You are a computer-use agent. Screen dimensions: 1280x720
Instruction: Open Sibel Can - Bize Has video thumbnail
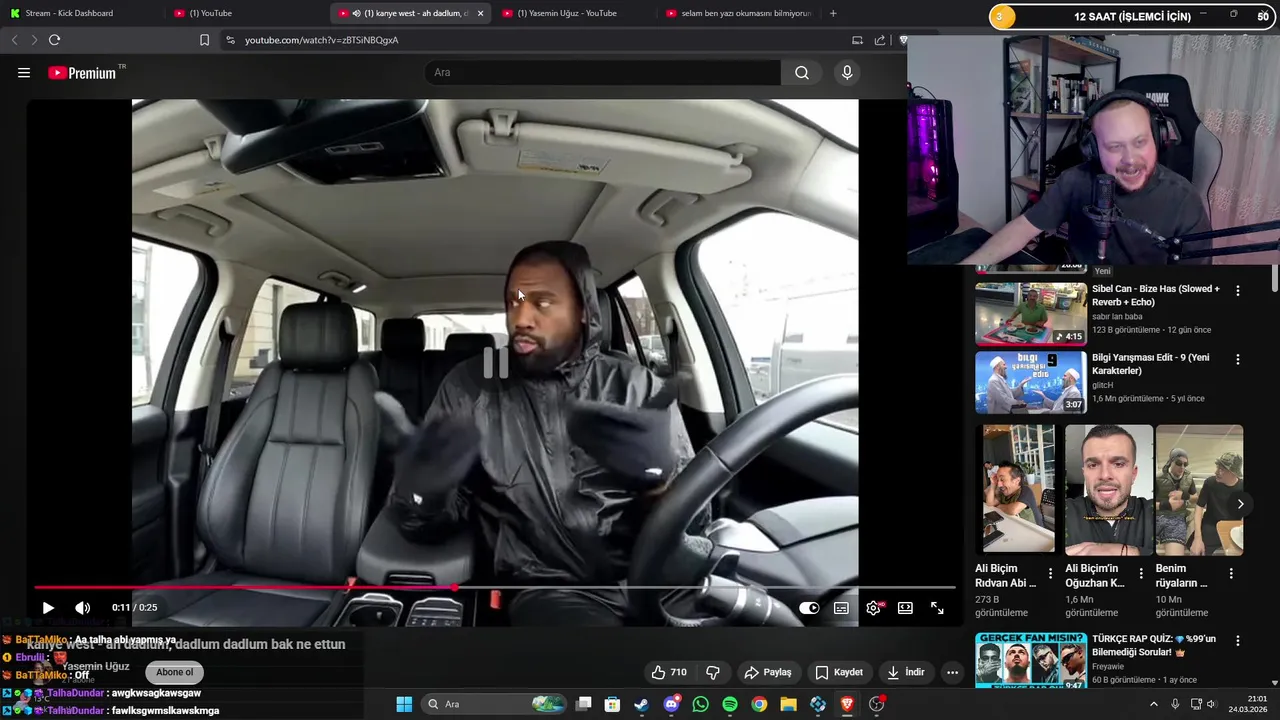1030,314
